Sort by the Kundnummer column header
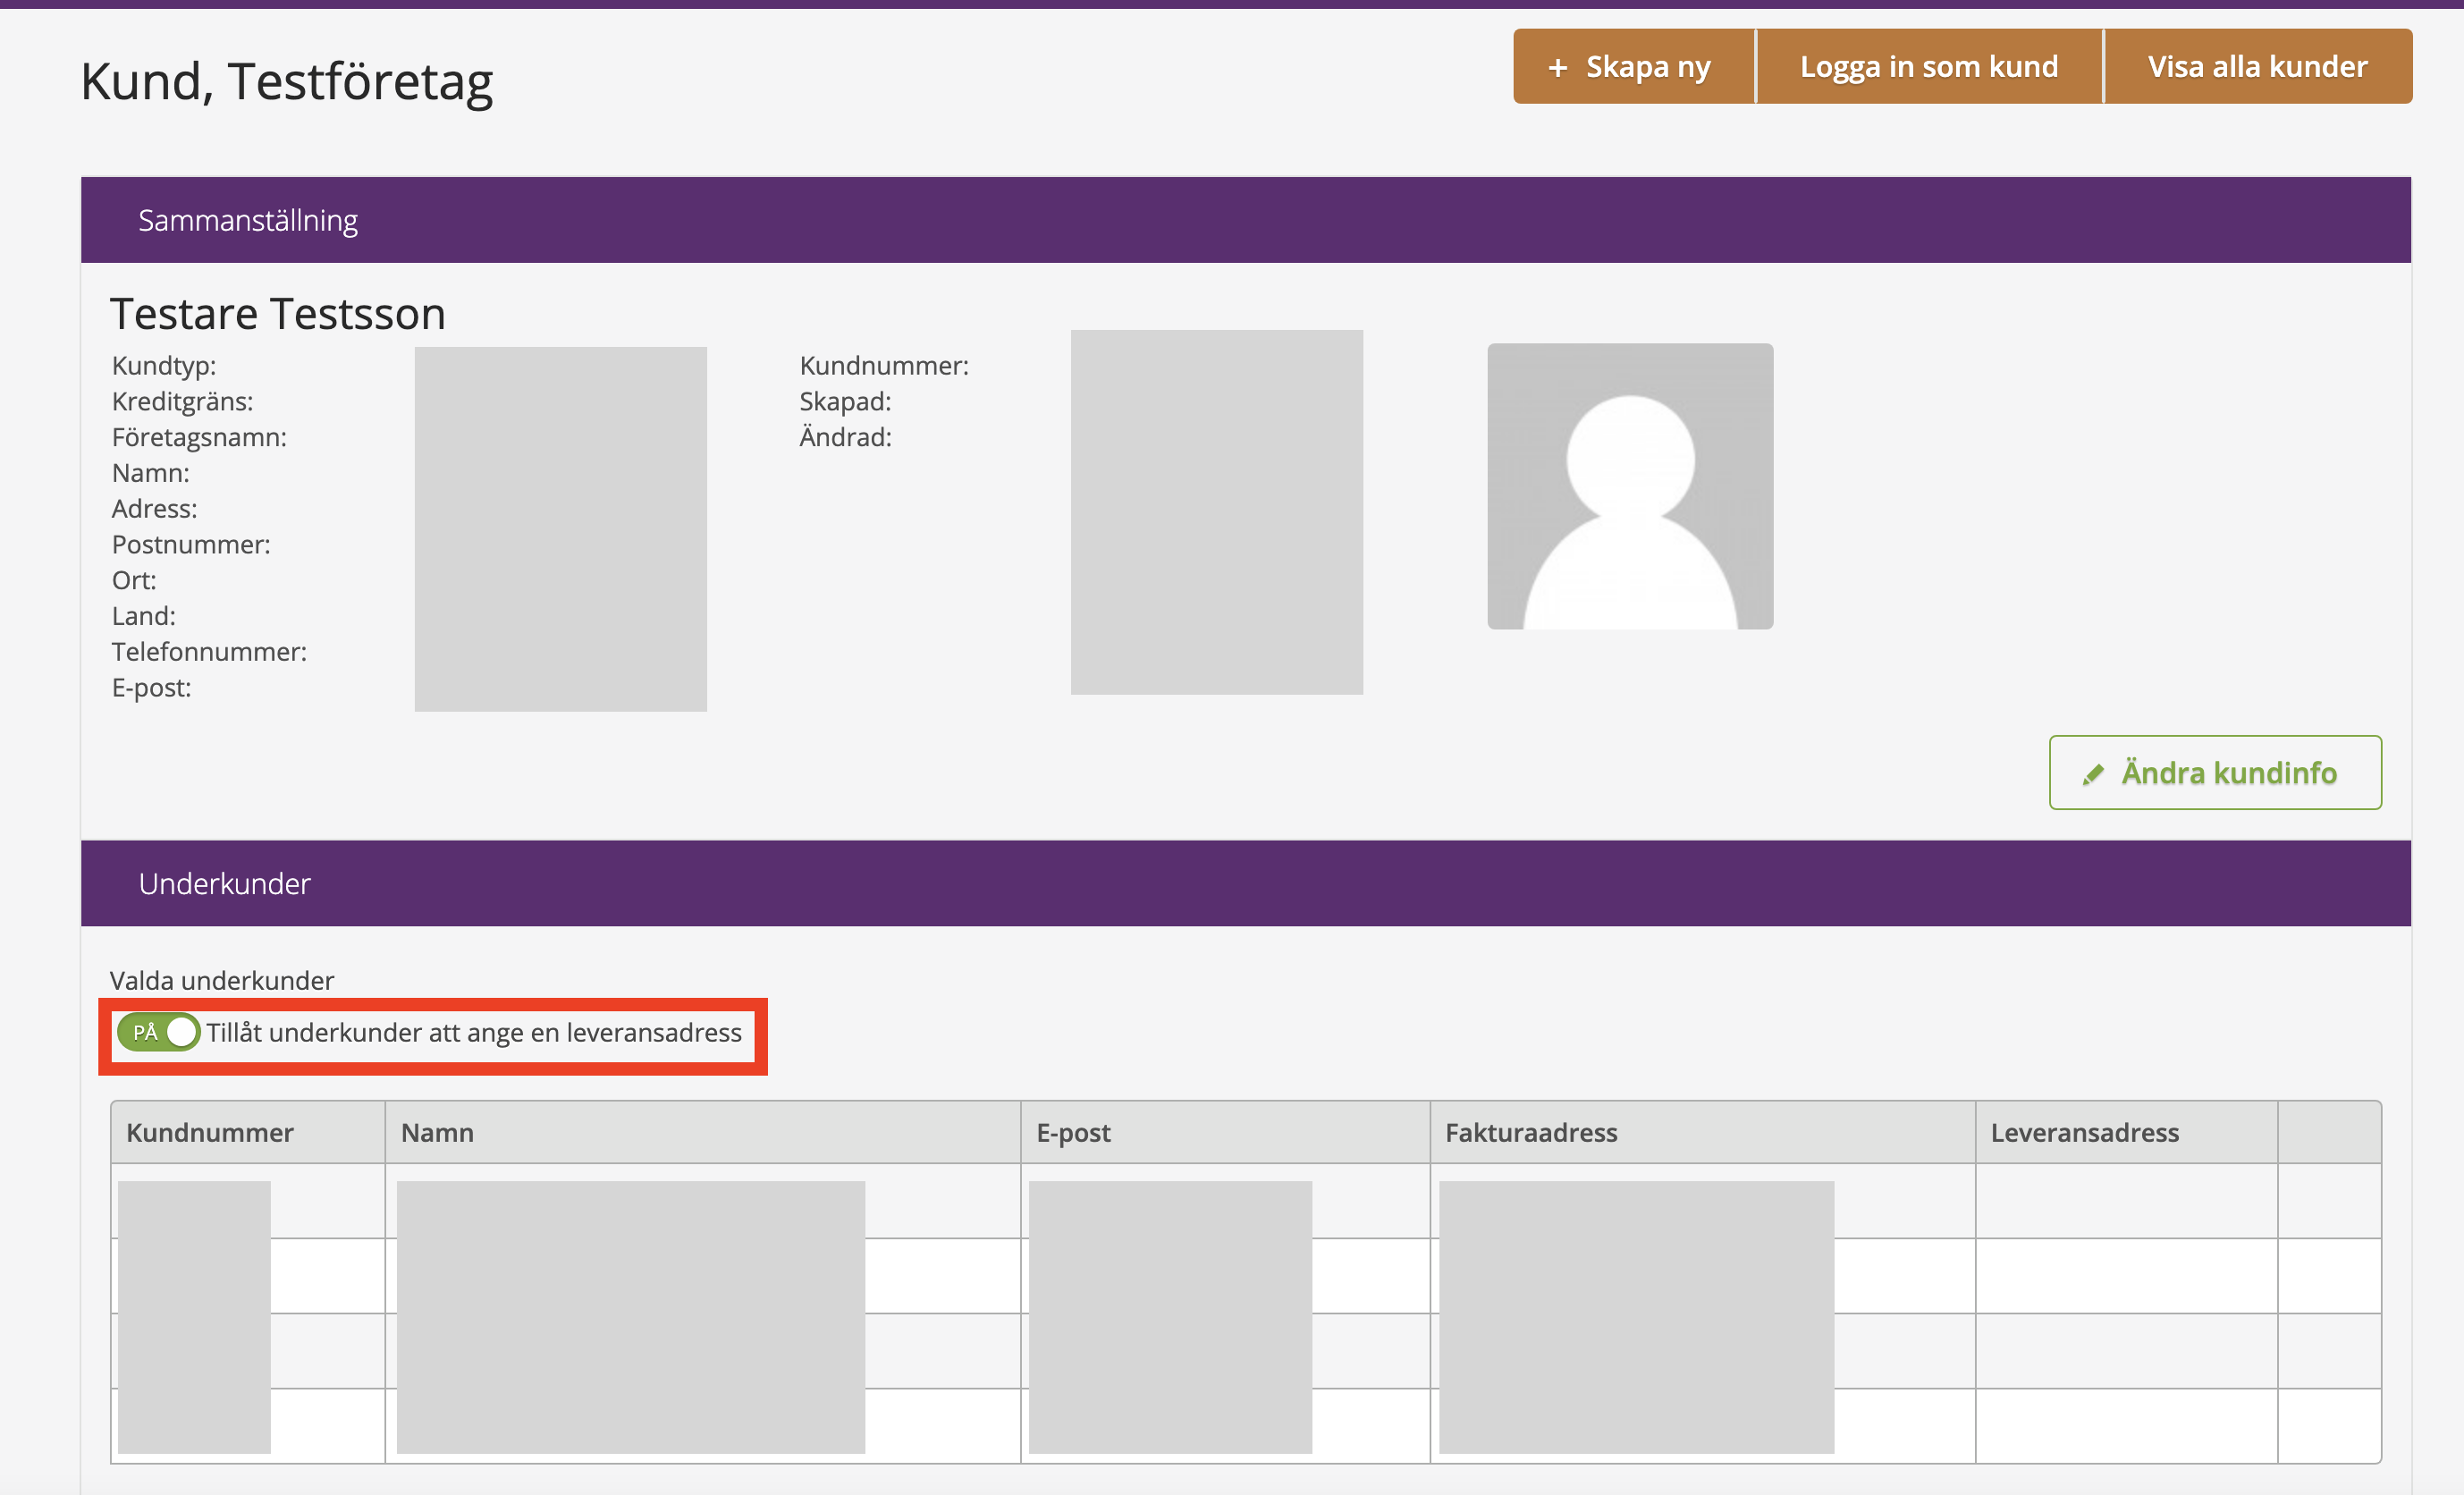The width and height of the screenshot is (2464, 1495). coord(248,1132)
